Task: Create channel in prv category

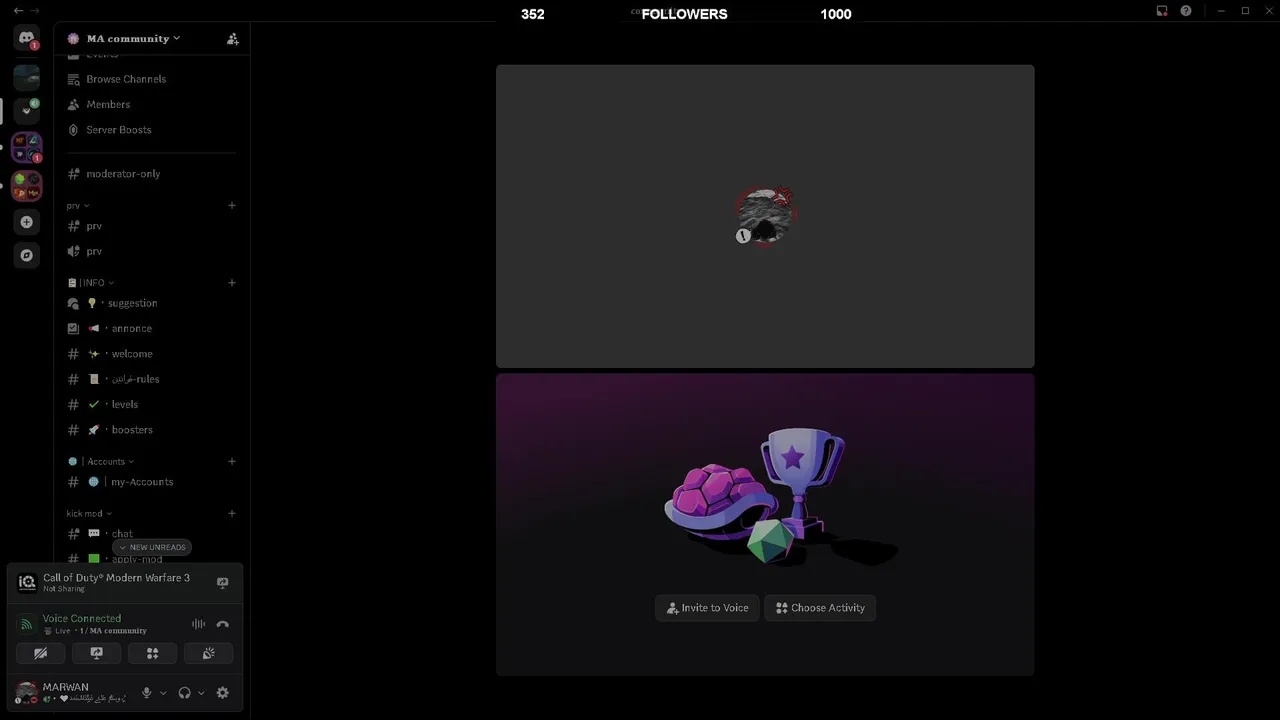Action: (x=232, y=205)
